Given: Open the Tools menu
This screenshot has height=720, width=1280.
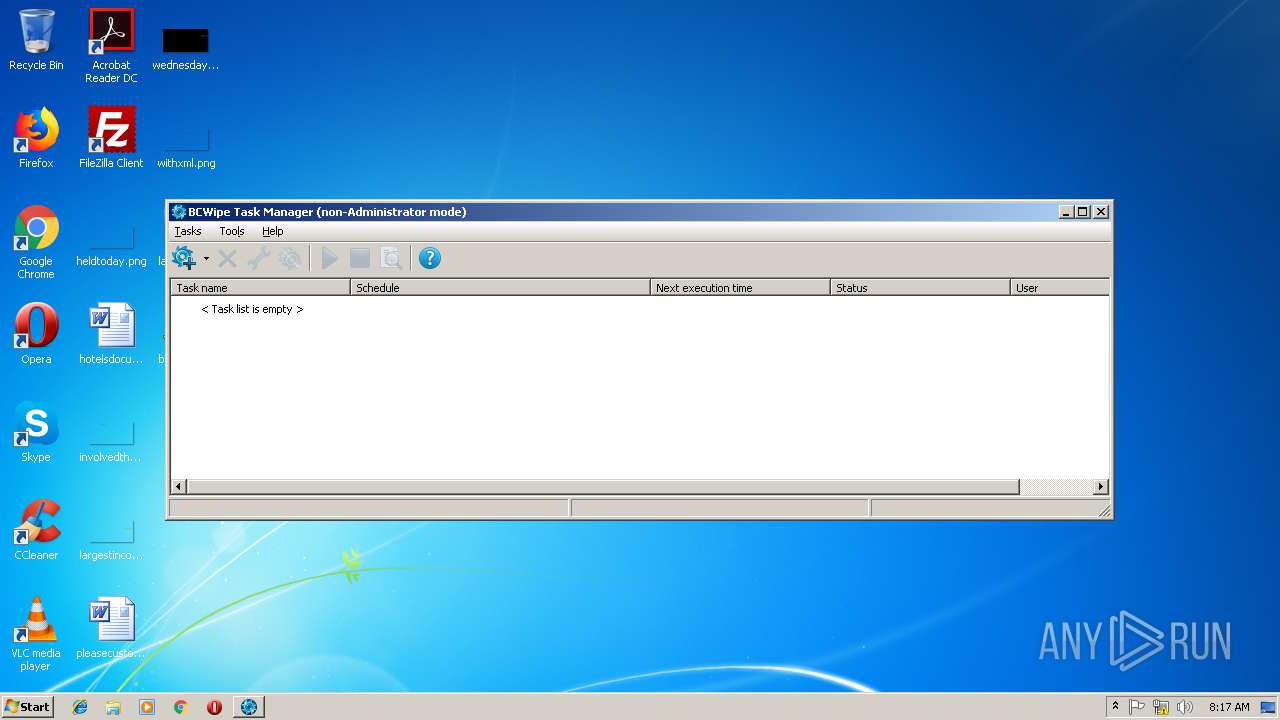Looking at the screenshot, I should pyautogui.click(x=232, y=231).
